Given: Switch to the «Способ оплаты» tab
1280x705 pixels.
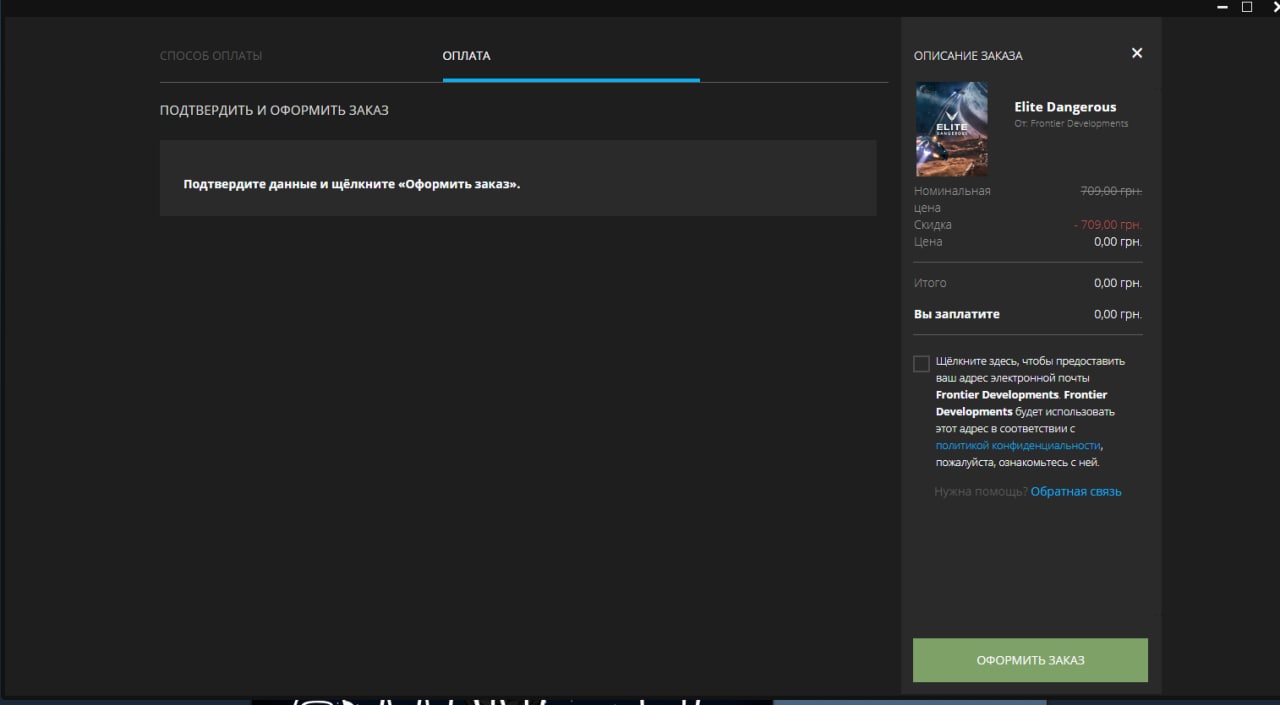Looking at the screenshot, I should [211, 56].
